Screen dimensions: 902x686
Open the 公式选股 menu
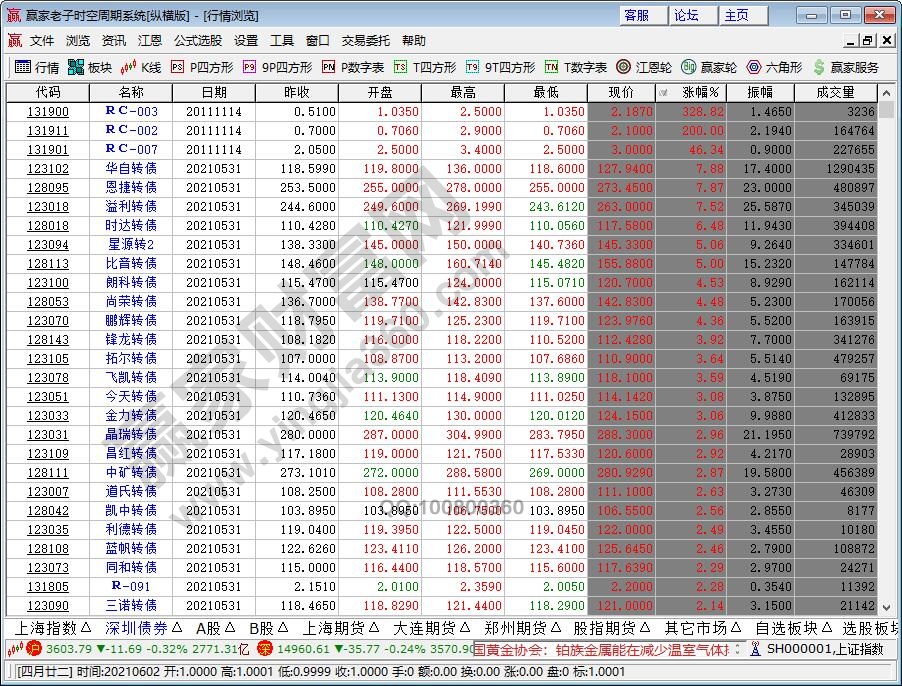click(x=198, y=41)
